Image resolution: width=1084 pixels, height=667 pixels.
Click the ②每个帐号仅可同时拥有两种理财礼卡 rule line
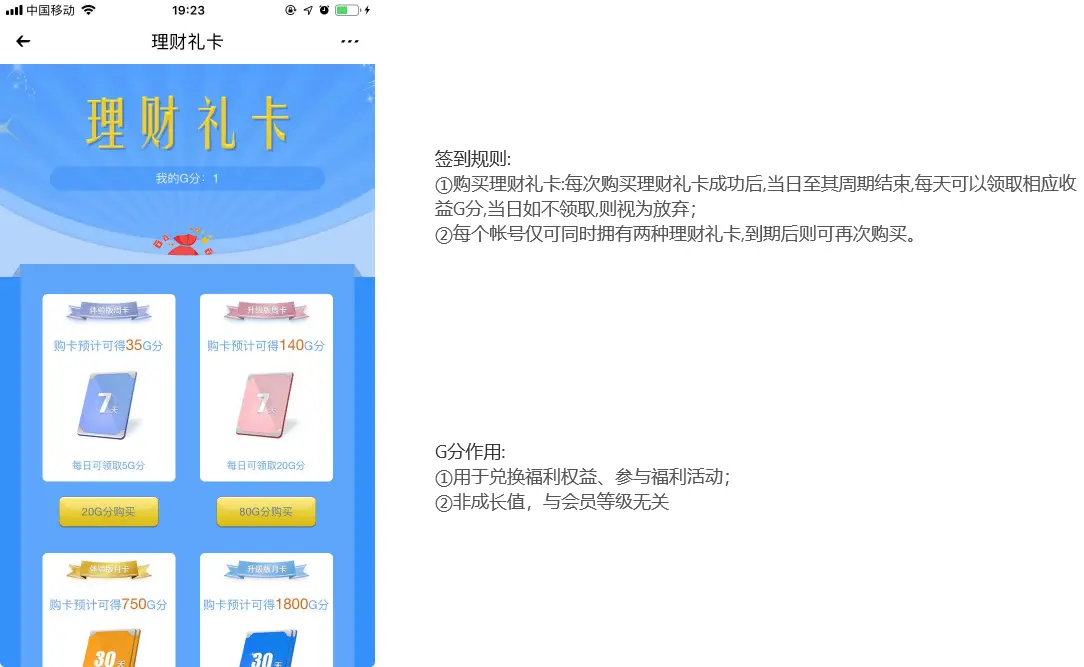[676, 234]
